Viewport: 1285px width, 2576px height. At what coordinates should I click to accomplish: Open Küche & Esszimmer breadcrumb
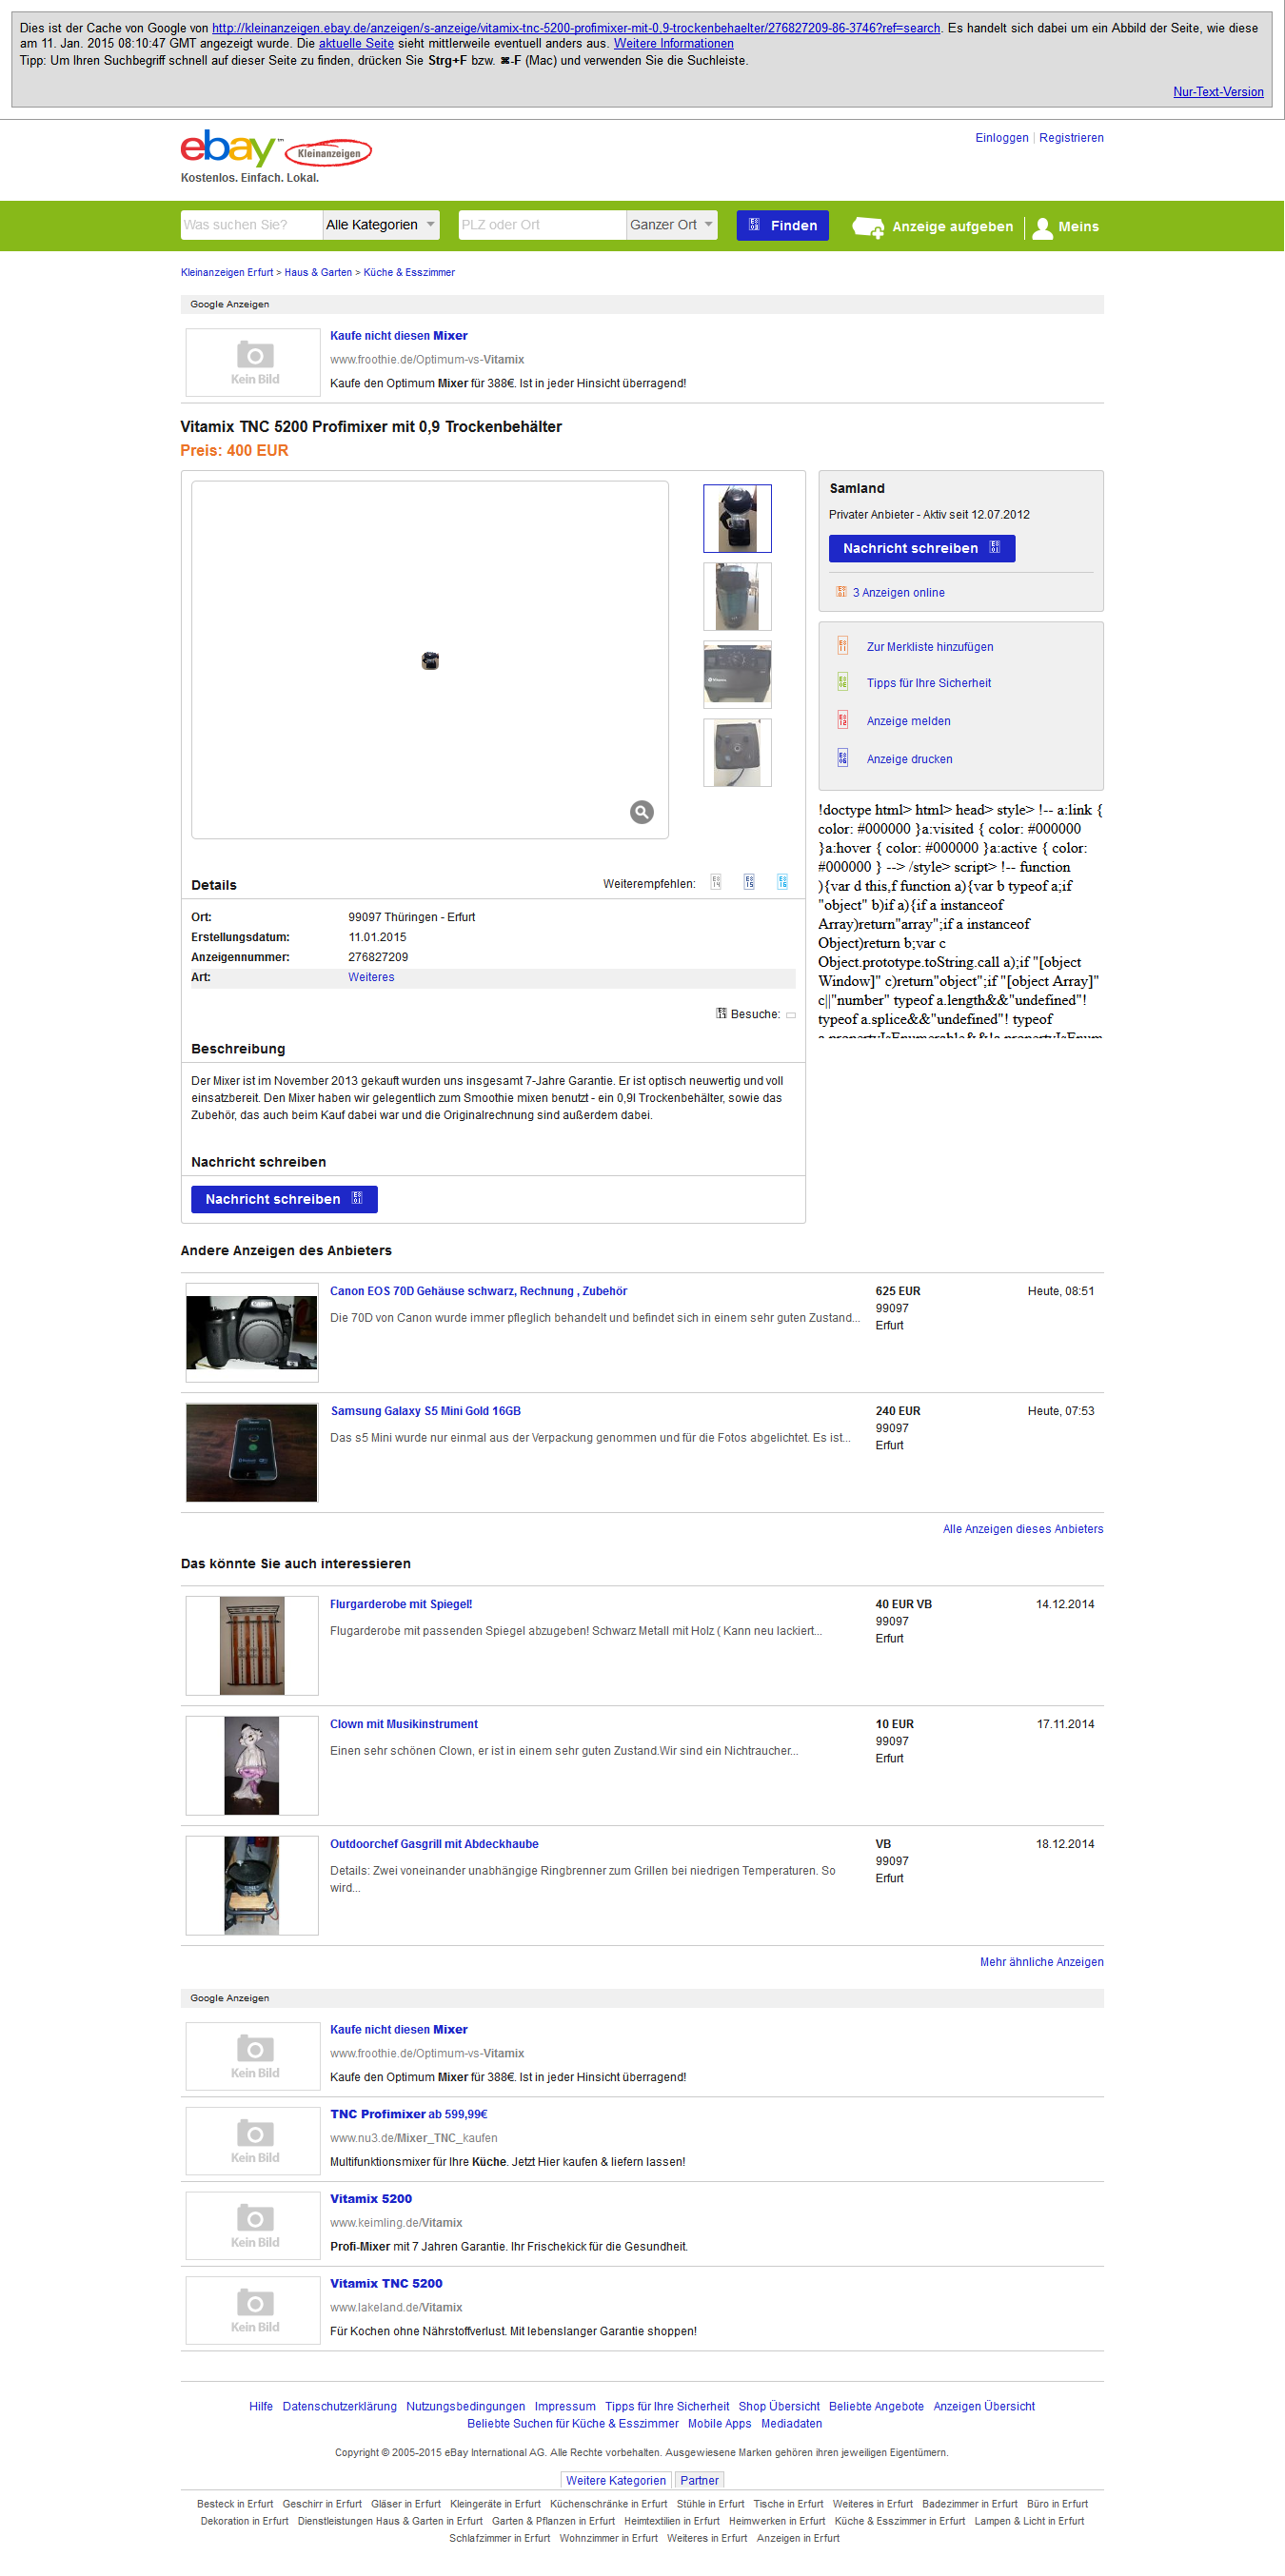pyautogui.click(x=409, y=272)
